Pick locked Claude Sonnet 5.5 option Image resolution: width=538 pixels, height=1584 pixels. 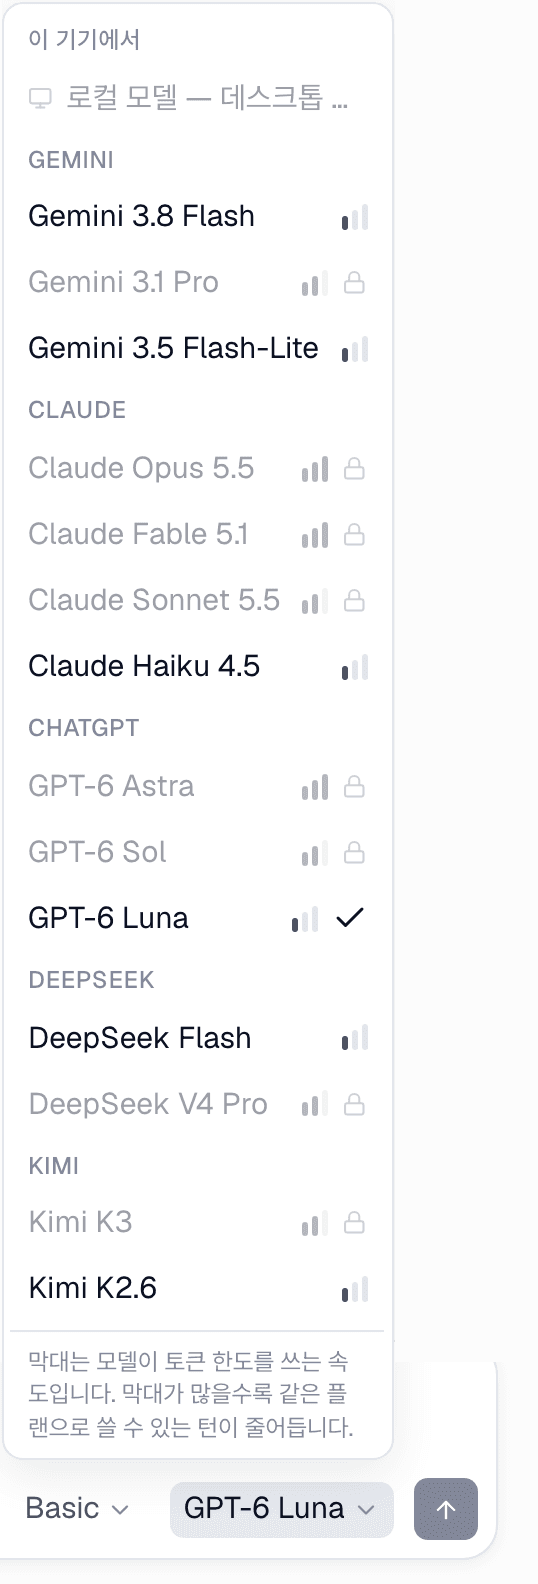198,601
